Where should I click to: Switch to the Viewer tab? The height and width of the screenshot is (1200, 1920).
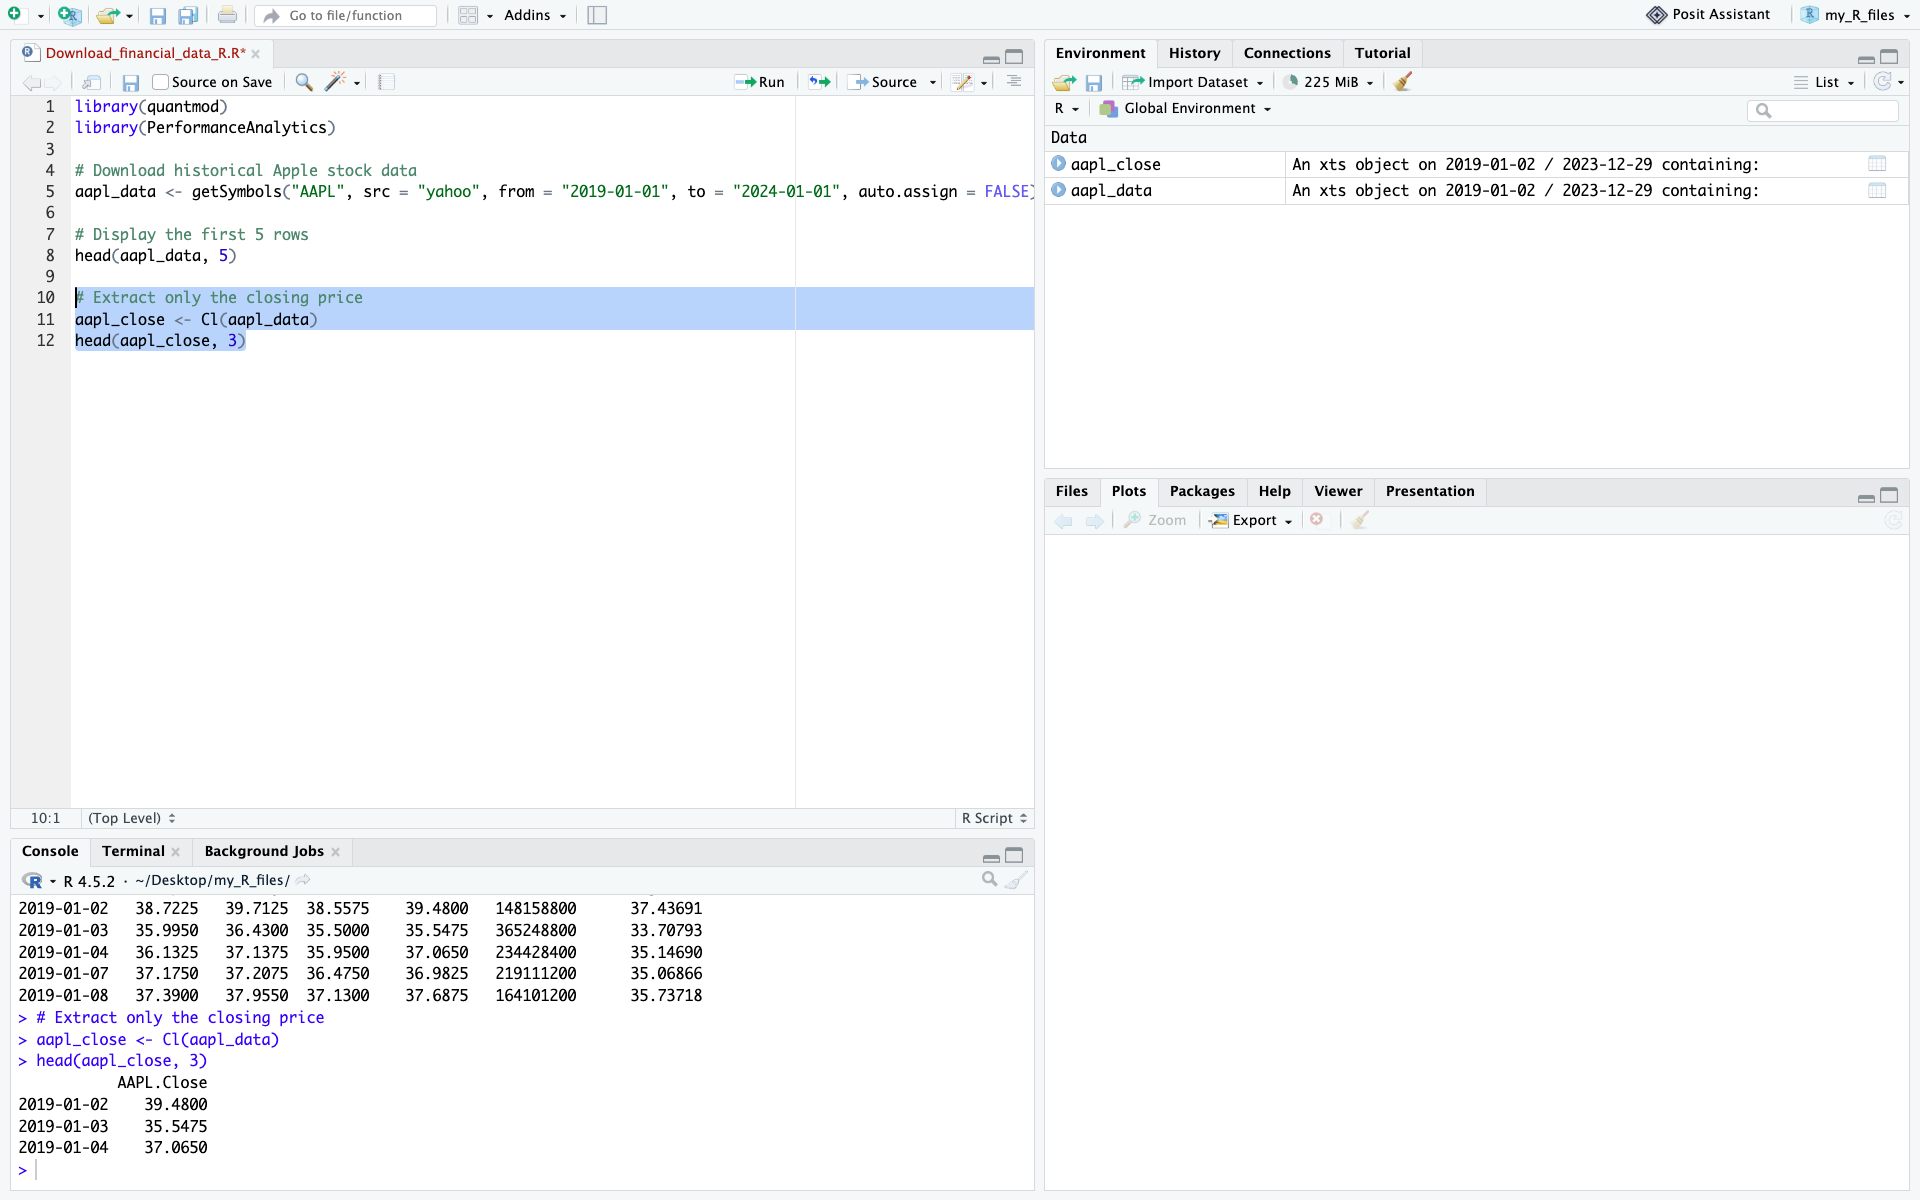click(1338, 491)
